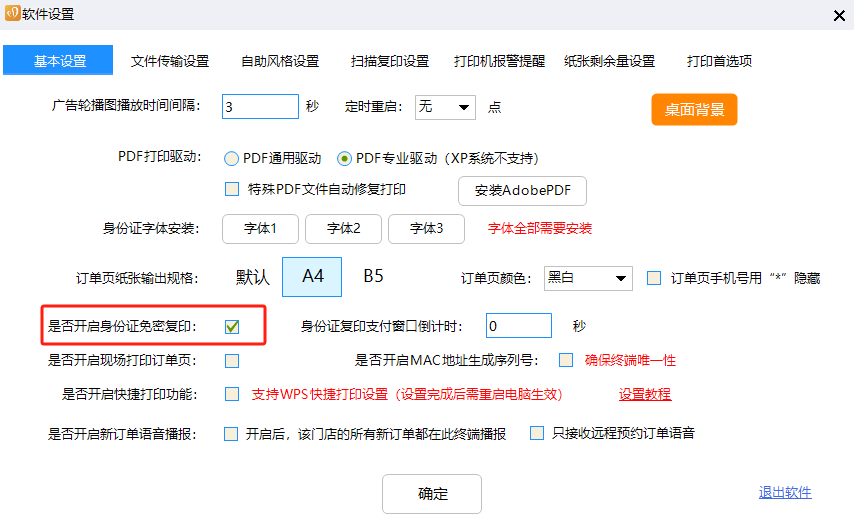Viewport: 854px width, 522px height.
Task: Switch to the 文件传输设置 tab
Action: 170,61
